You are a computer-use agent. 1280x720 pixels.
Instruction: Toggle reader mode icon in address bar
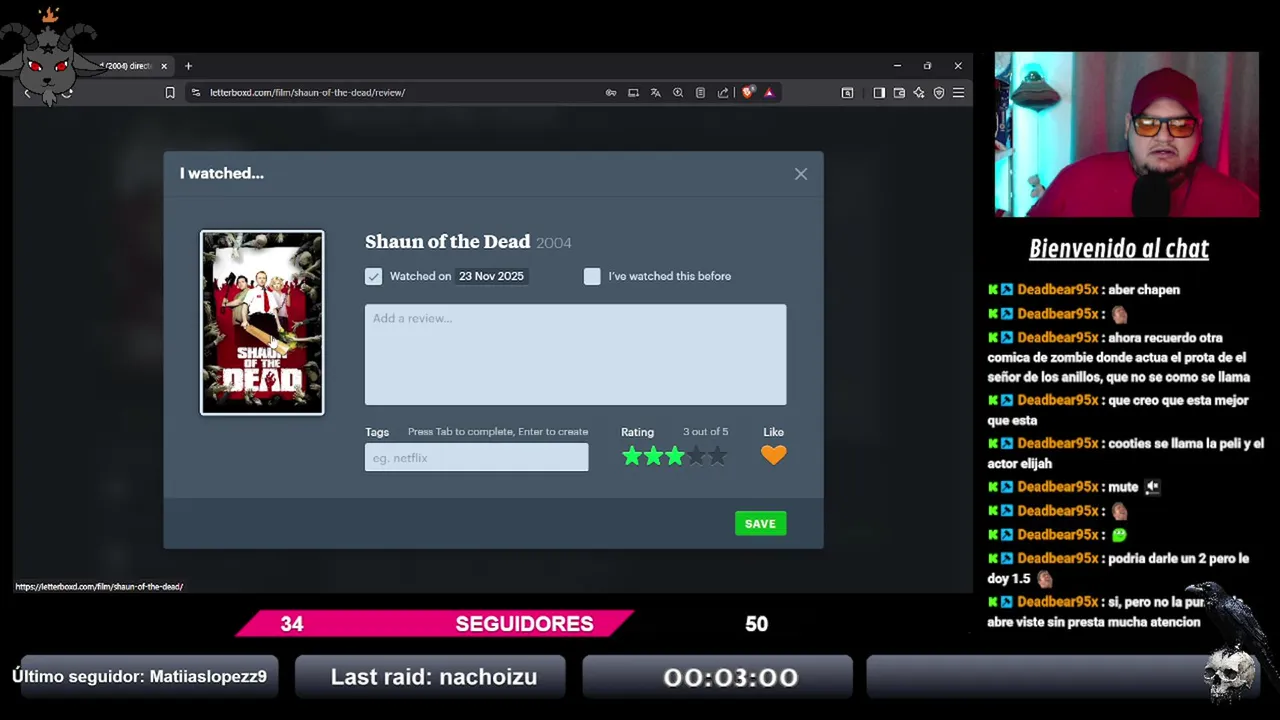(700, 93)
